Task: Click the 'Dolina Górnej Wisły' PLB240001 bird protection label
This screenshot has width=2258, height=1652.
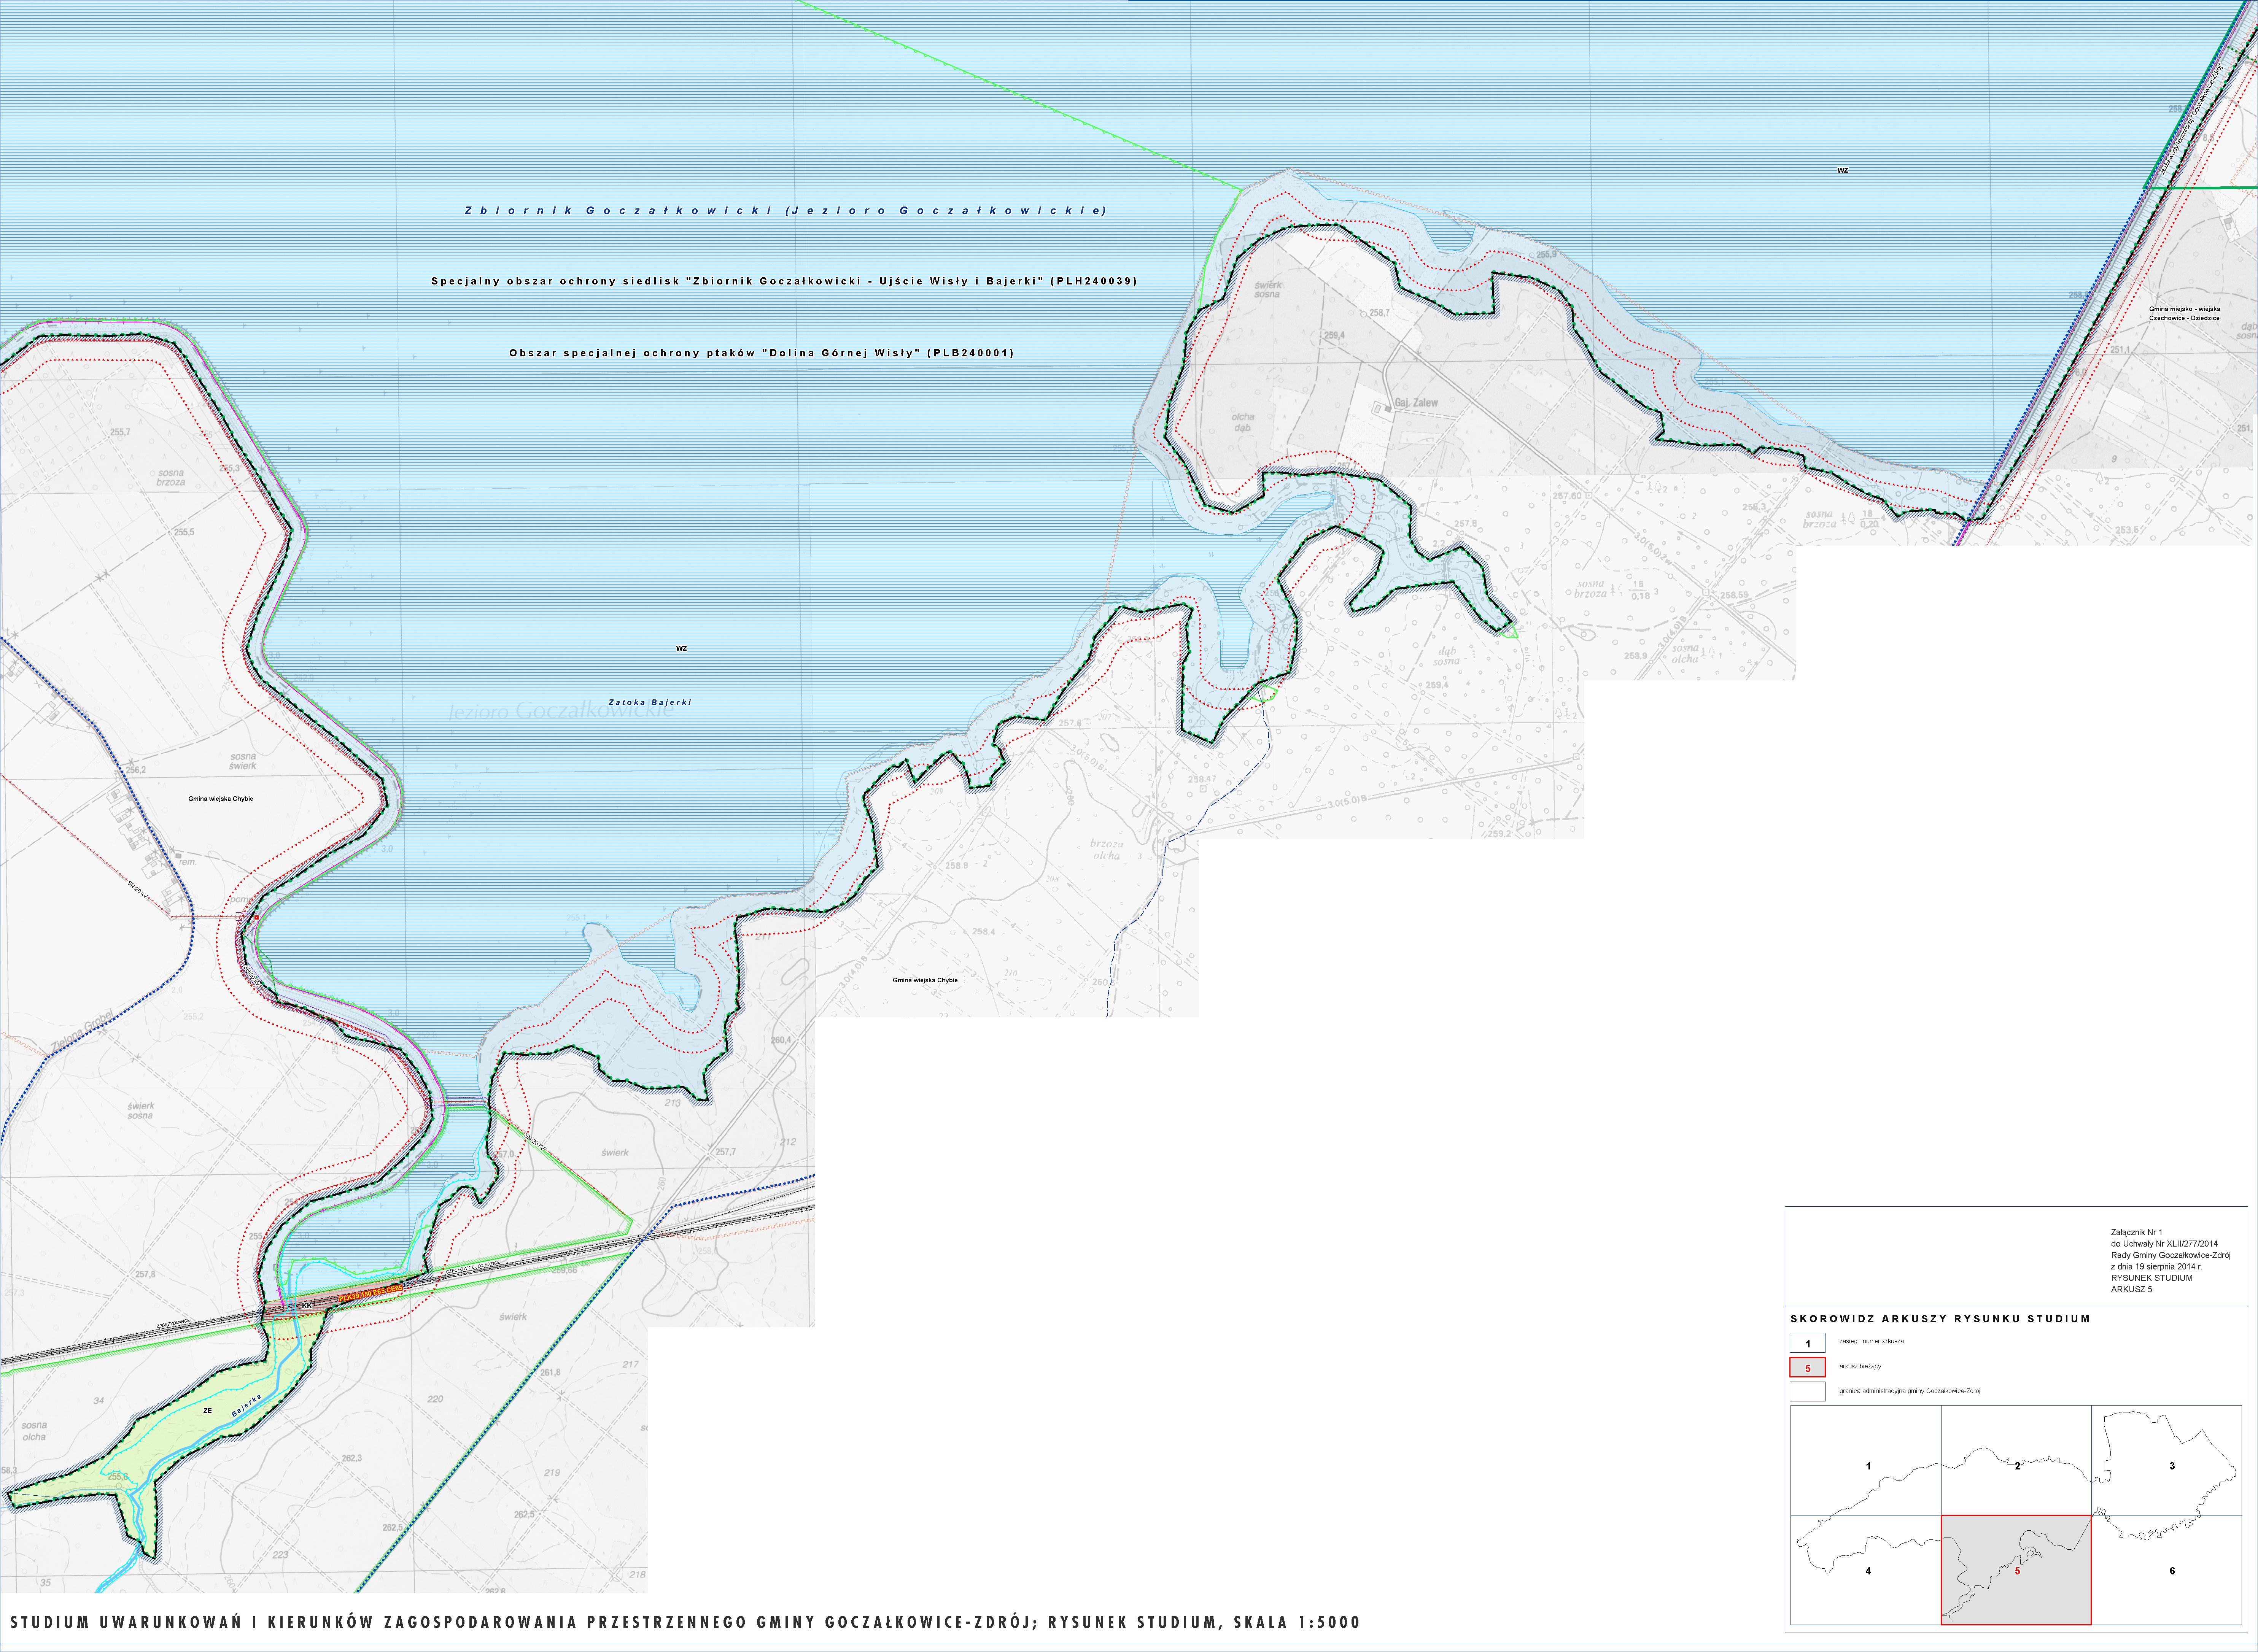Action: (761, 353)
